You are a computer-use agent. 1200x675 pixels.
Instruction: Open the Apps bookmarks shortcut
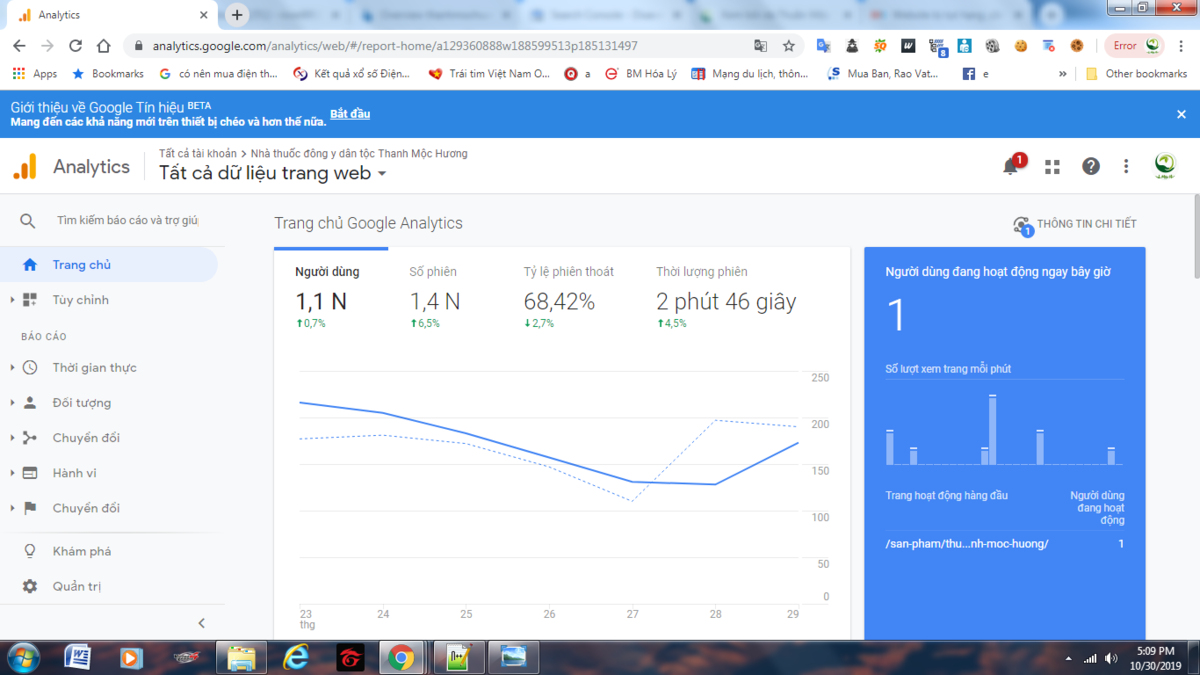(35, 74)
